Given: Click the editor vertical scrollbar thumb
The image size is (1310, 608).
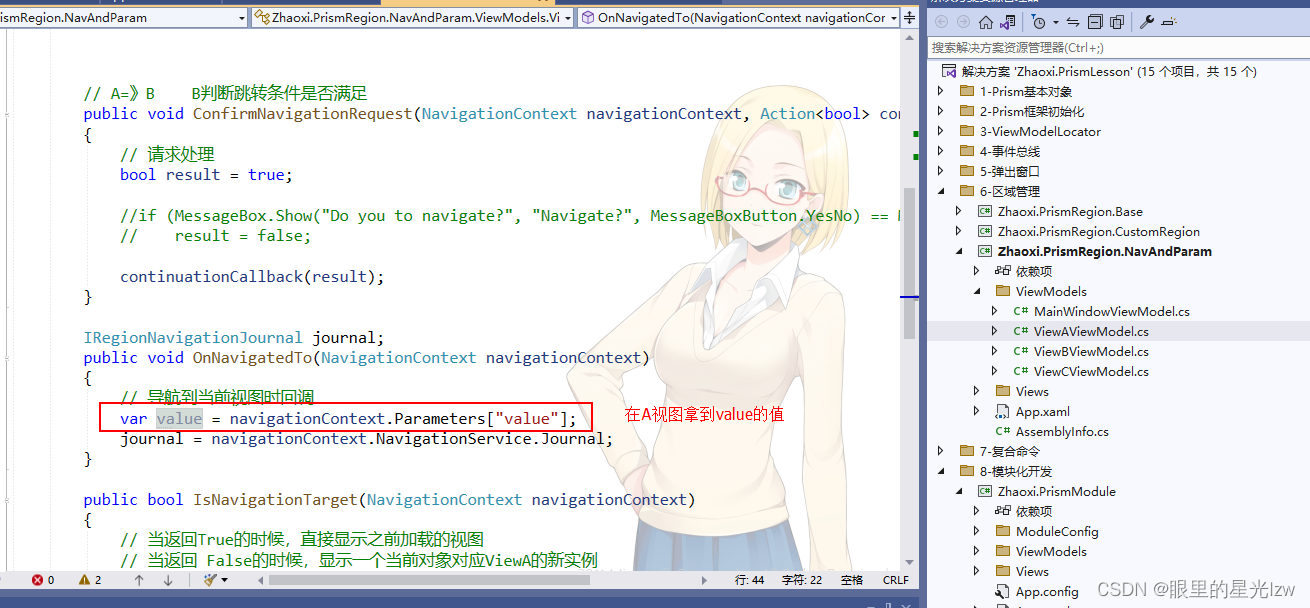Looking at the screenshot, I should [x=909, y=262].
